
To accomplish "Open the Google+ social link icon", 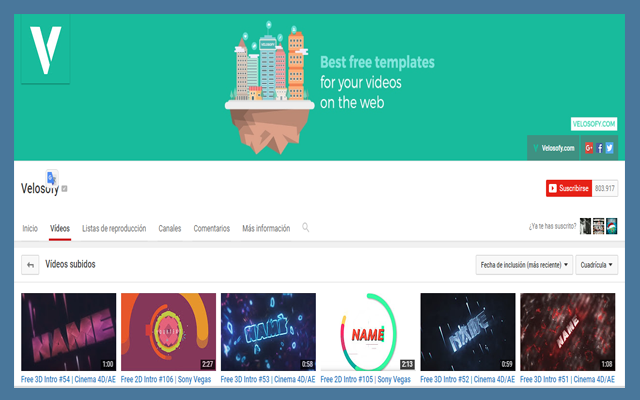I will click(589, 148).
